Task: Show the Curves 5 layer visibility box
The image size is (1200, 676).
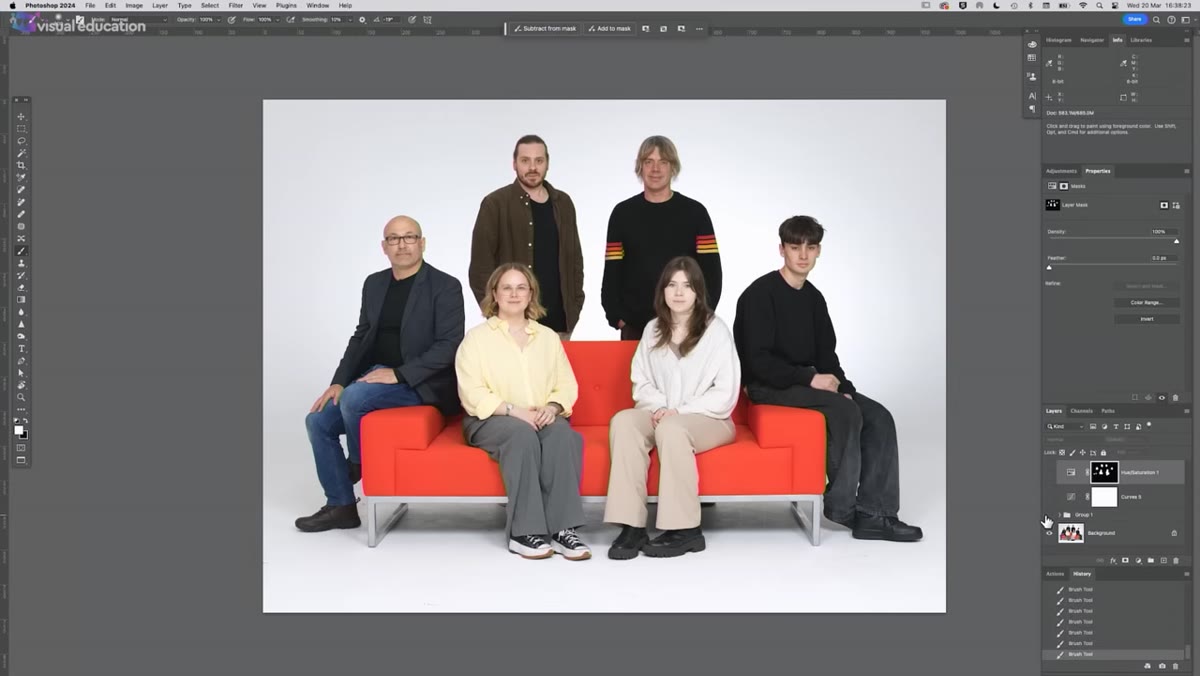Action: pos(1049,497)
